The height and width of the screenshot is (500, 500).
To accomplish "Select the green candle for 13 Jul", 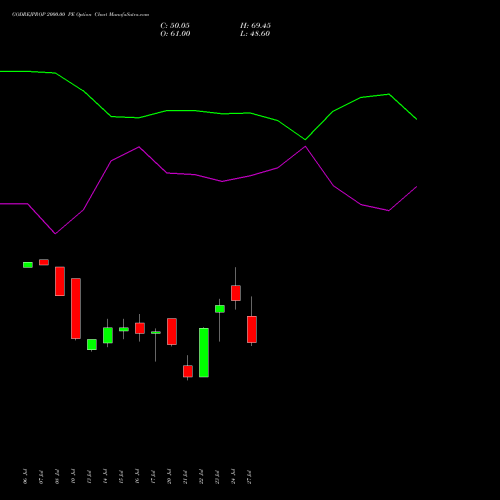I will (92, 344).
